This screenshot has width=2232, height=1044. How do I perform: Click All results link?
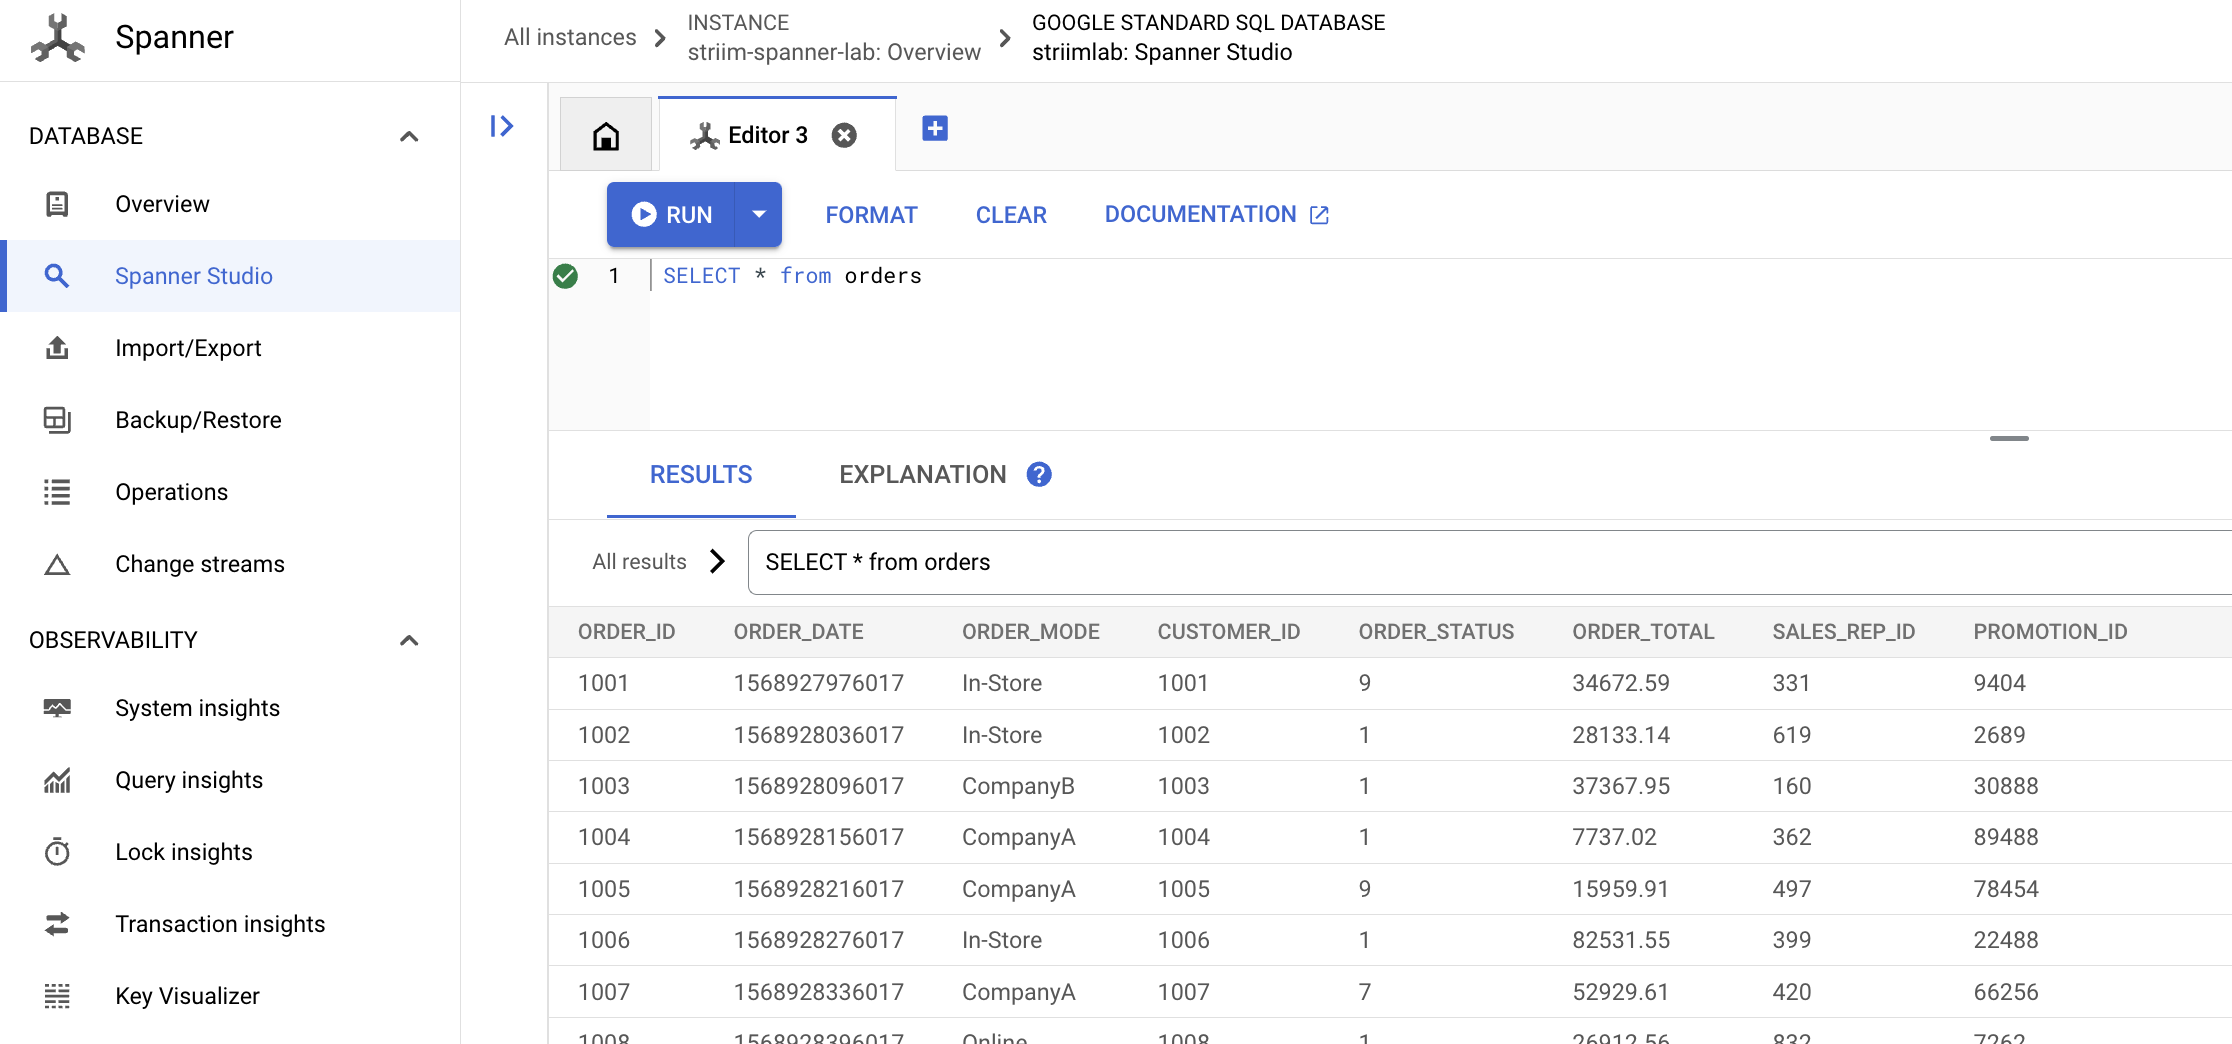click(639, 562)
